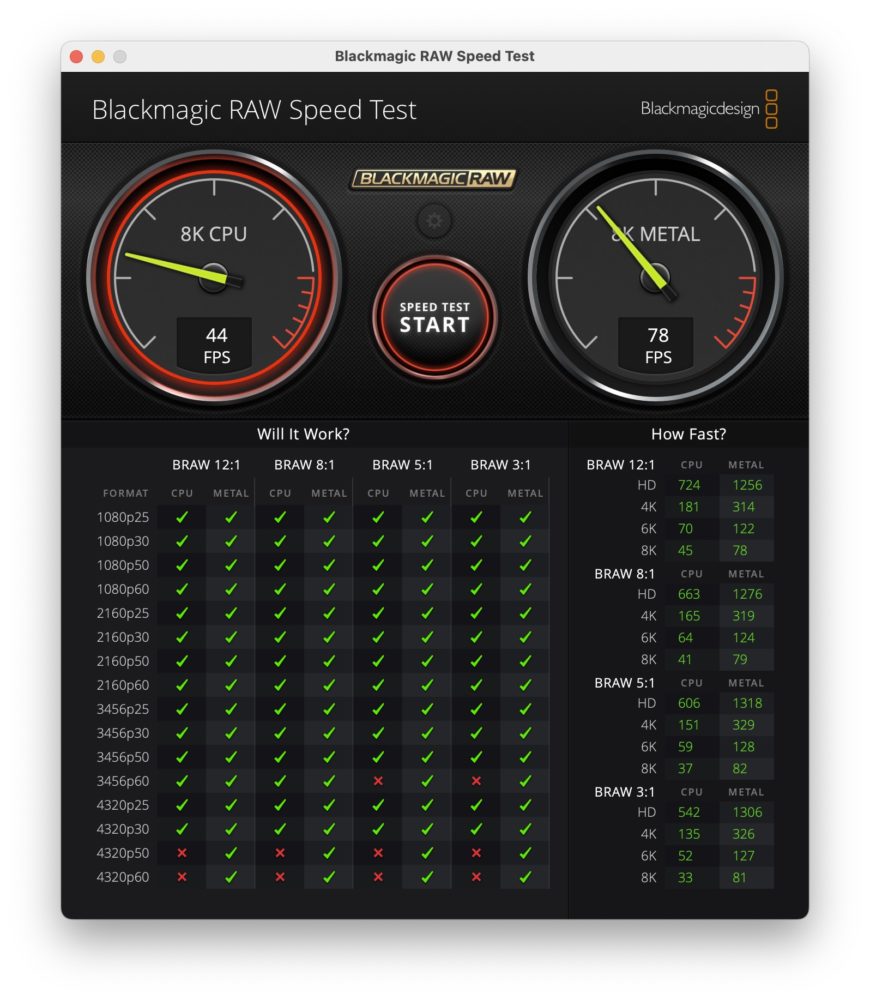The image size is (870, 1000).
Task: Click checkmark for 2160p25 BRAW 5:1 CPU
Action: coord(378,613)
